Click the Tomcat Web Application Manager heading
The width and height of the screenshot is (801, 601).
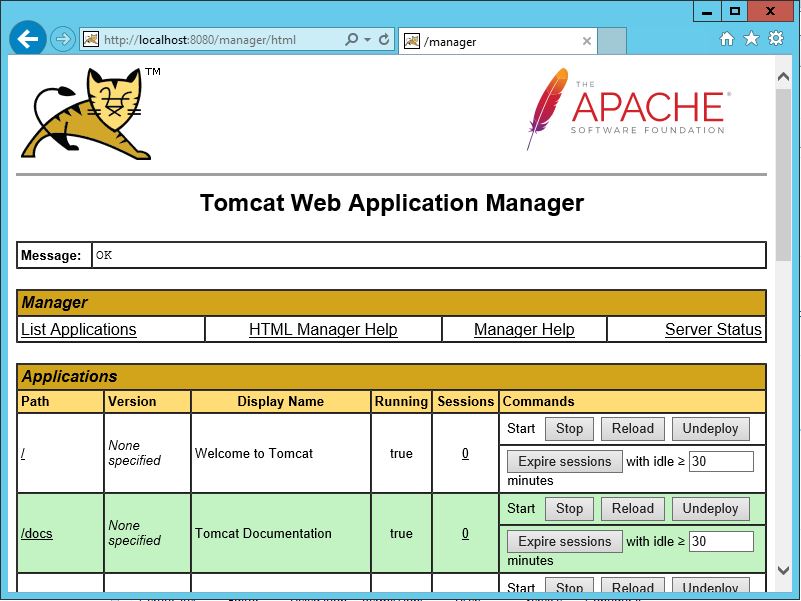click(x=392, y=203)
